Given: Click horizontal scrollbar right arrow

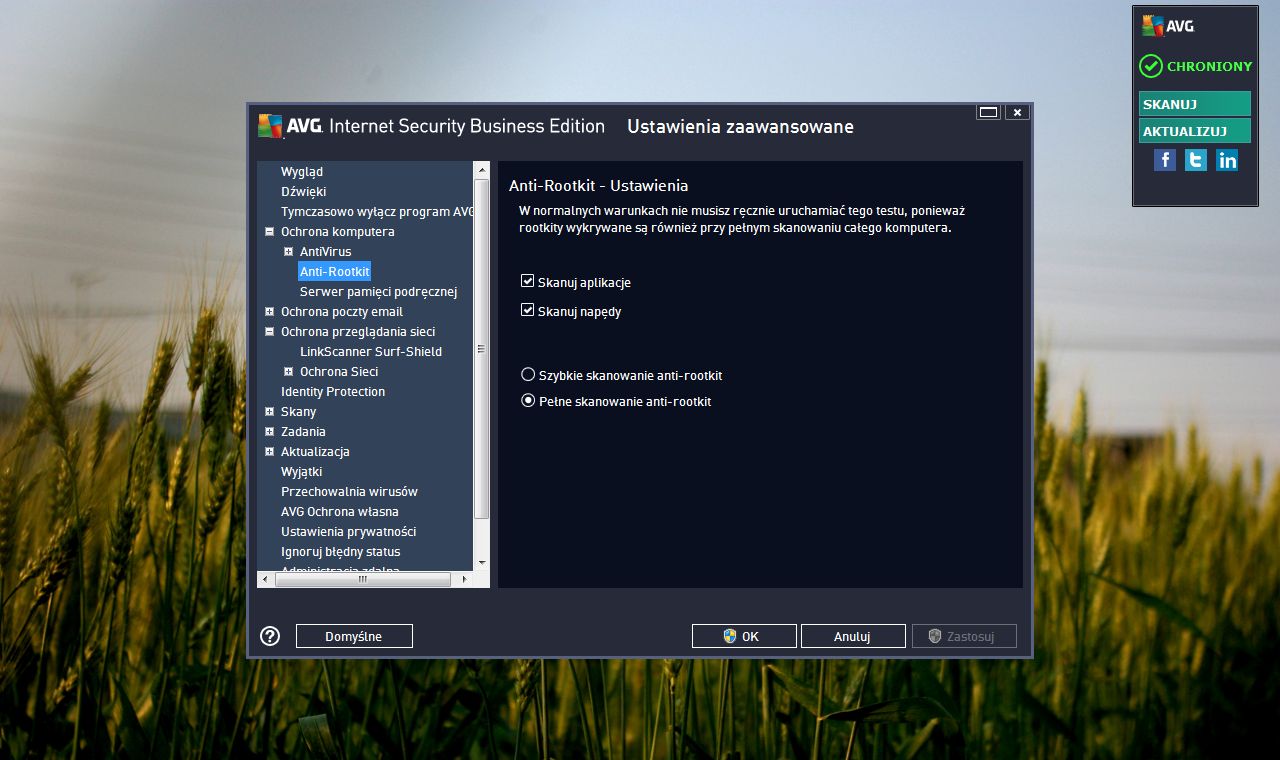Looking at the screenshot, I should click(x=465, y=579).
